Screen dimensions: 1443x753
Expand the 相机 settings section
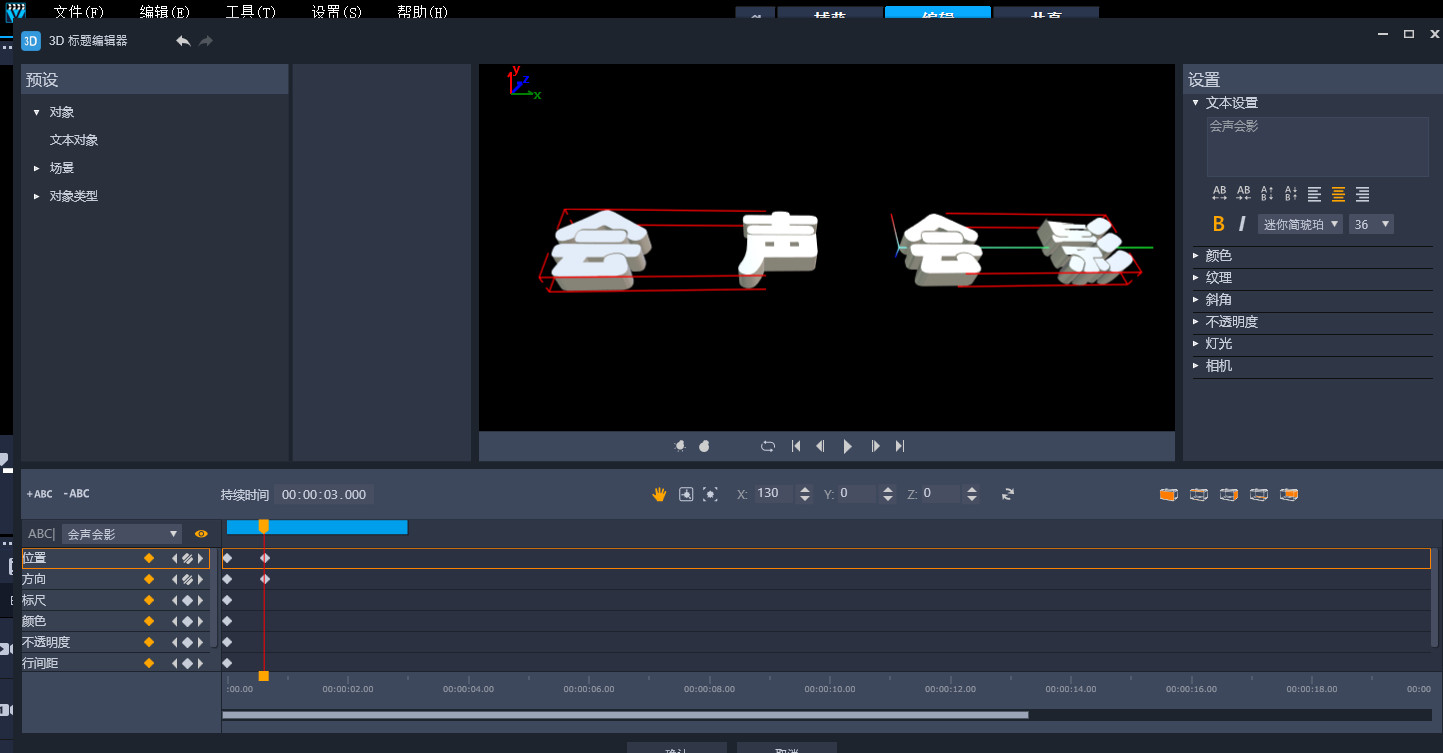[1196, 365]
